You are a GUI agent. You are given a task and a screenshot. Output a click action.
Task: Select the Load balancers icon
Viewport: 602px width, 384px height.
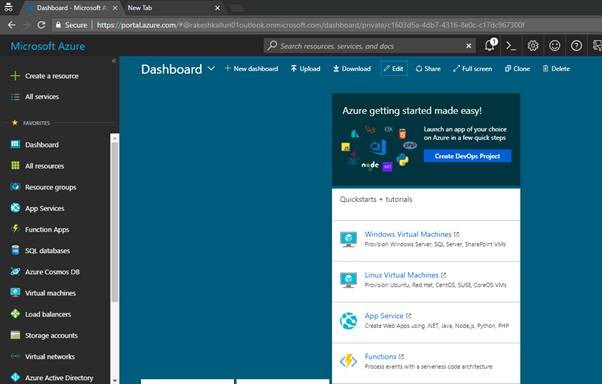point(15,314)
